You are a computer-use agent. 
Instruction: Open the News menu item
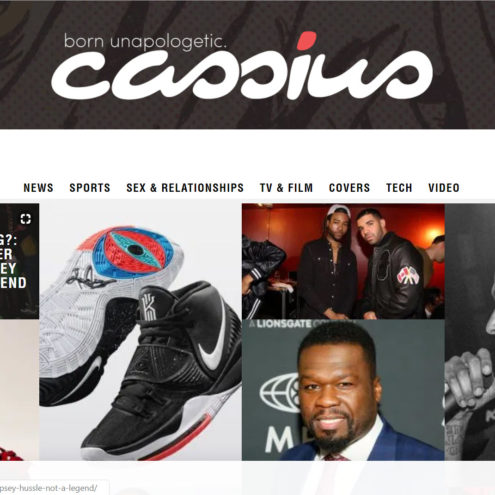(x=38, y=188)
